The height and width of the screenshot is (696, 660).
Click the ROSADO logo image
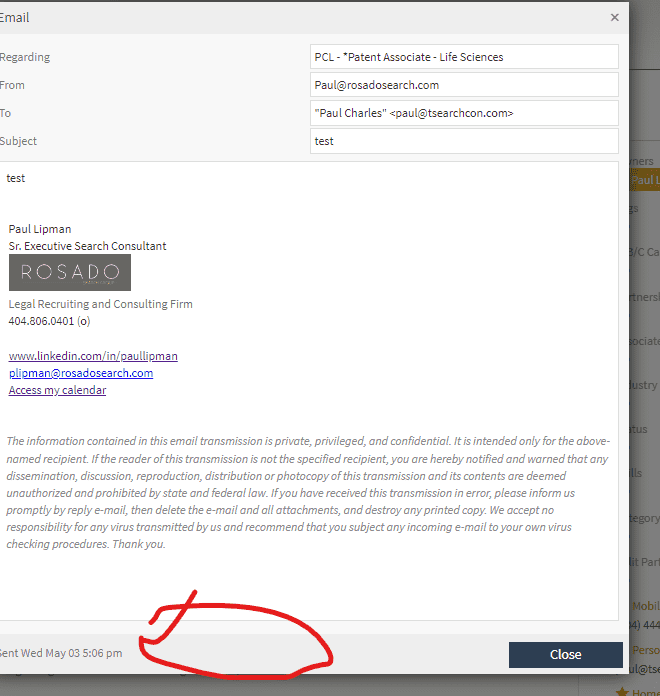[x=70, y=272]
